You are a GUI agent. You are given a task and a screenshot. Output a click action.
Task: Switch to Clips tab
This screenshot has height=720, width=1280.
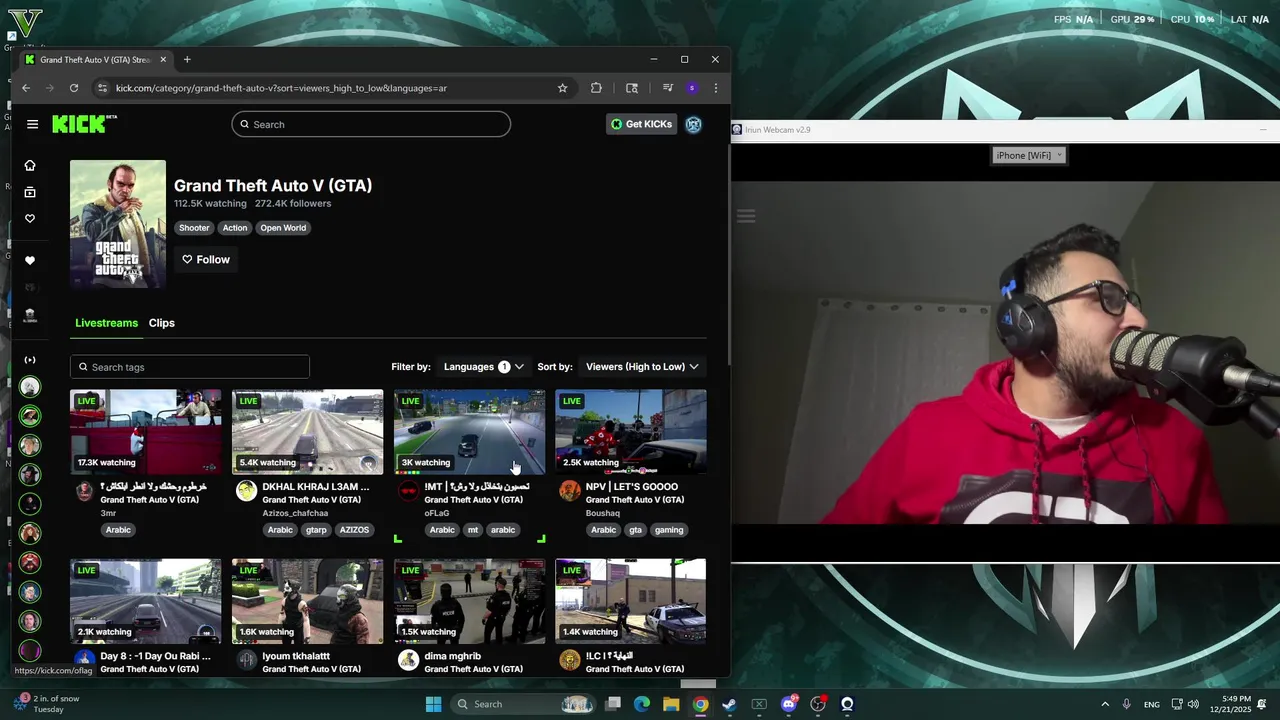(162, 323)
